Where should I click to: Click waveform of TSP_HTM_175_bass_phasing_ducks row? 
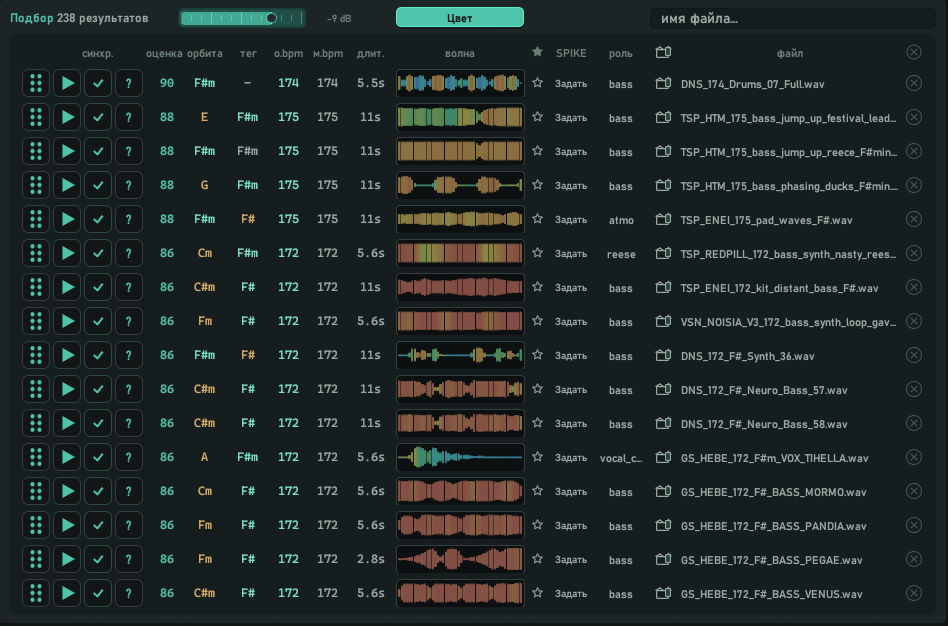(x=460, y=185)
